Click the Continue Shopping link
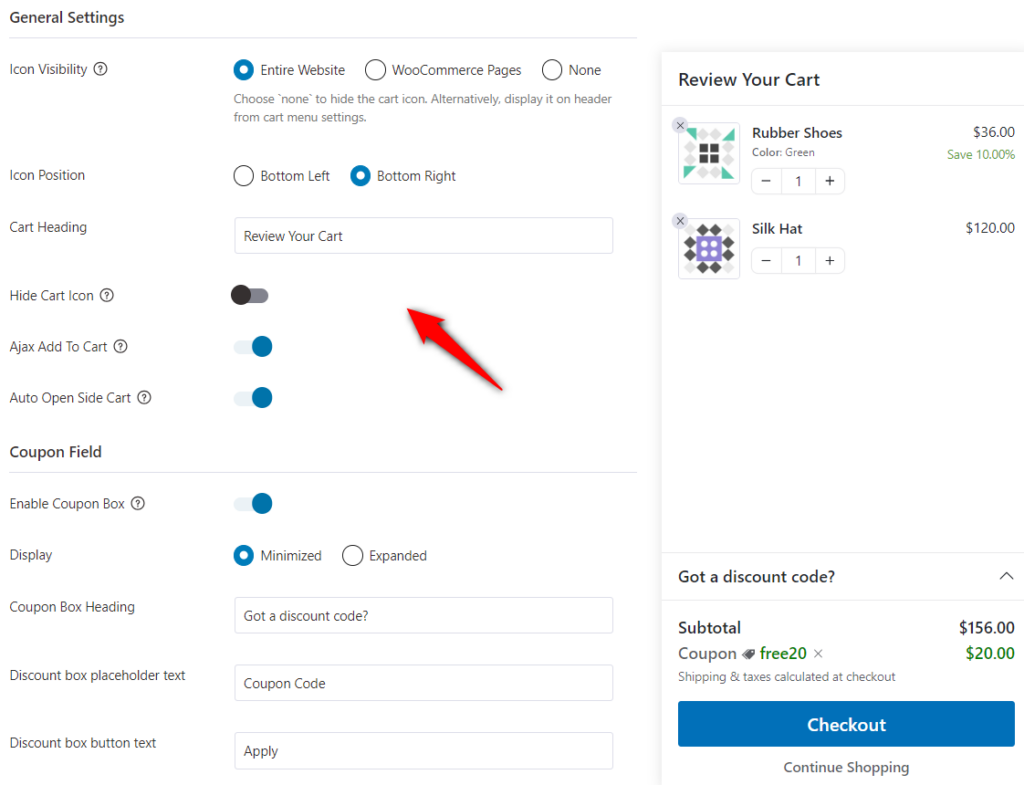This screenshot has height=785, width=1024. pos(846,767)
